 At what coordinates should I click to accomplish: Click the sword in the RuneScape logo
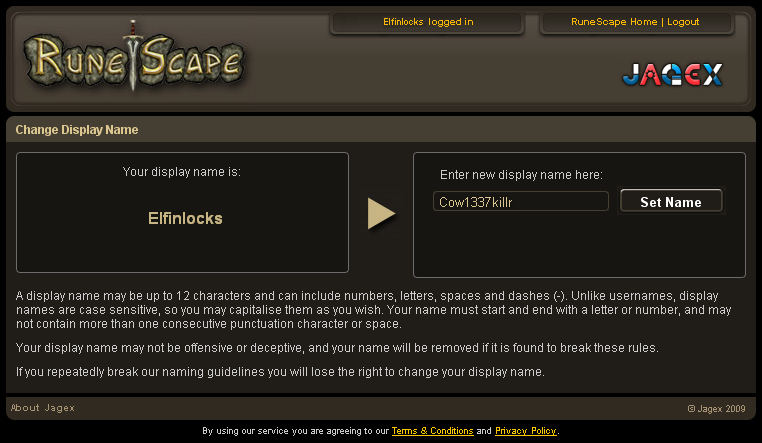click(x=132, y=55)
